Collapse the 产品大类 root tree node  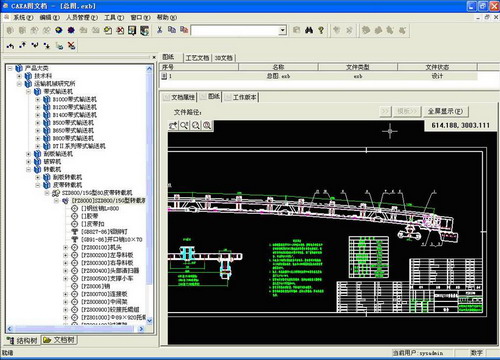10,68
